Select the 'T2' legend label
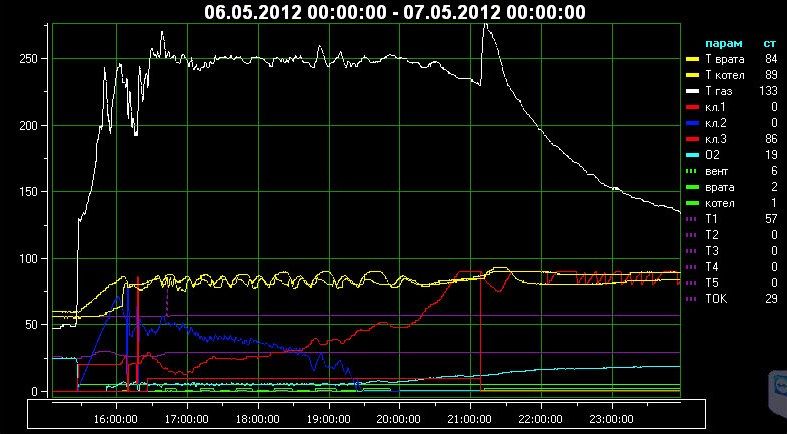Viewport: 787px width, 434px height. [x=712, y=235]
